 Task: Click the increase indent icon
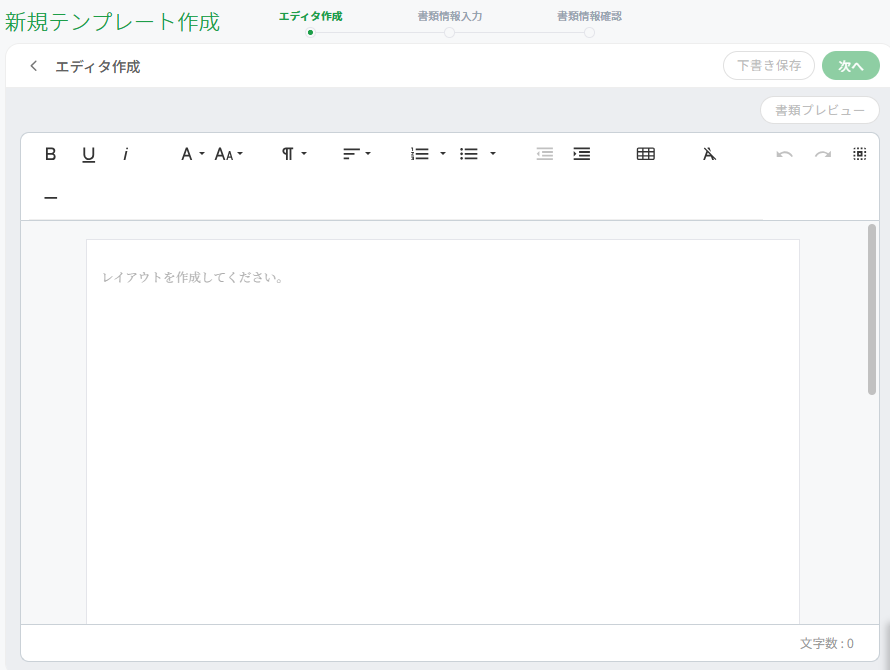(582, 154)
